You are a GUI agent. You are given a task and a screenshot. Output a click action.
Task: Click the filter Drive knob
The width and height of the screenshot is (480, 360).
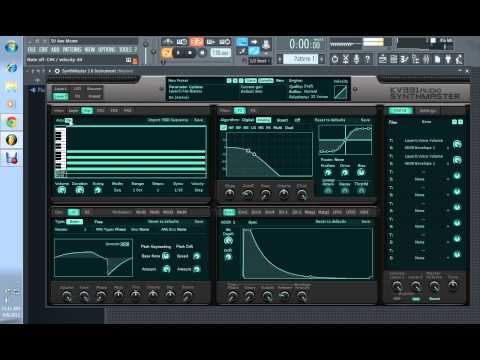click(345, 172)
